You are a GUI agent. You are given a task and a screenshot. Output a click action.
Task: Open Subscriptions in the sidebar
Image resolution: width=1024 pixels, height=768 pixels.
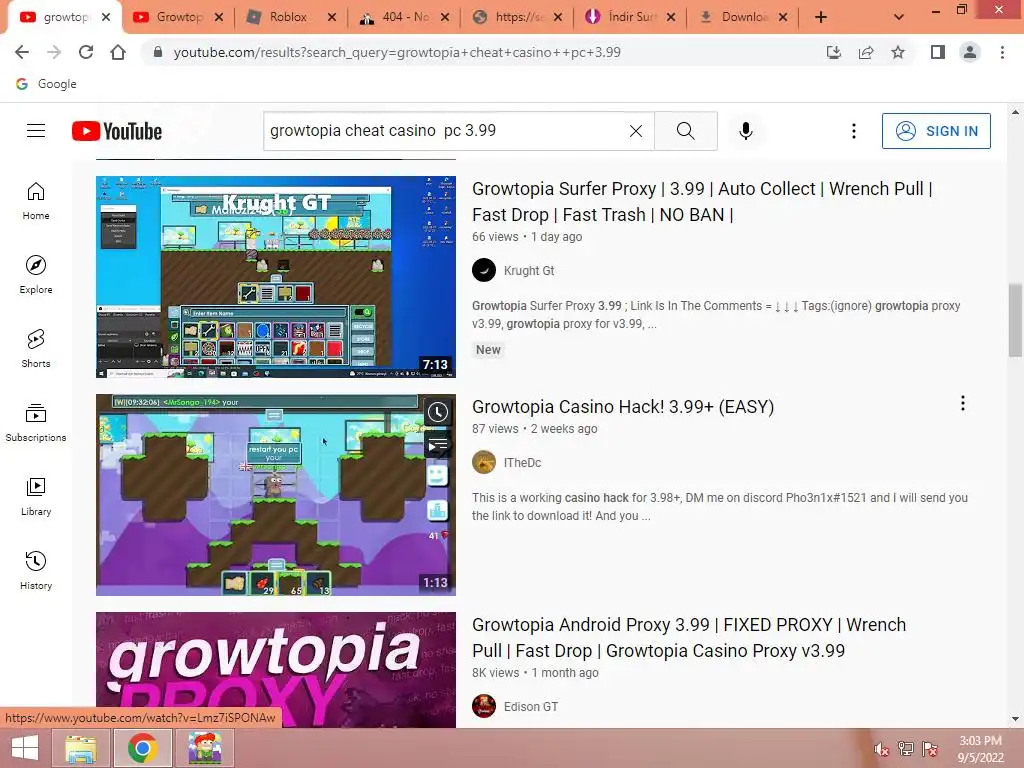tap(36, 423)
